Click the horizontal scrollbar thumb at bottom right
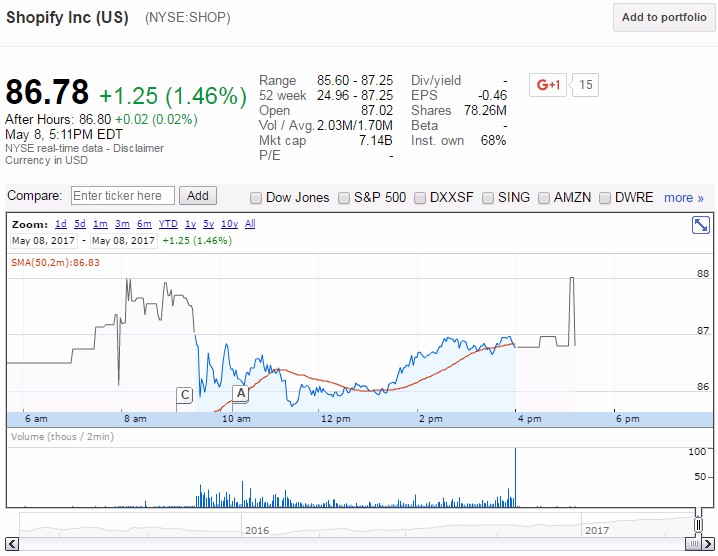 click(x=694, y=544)
